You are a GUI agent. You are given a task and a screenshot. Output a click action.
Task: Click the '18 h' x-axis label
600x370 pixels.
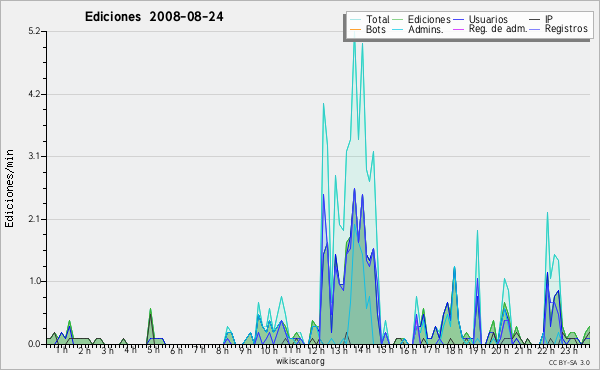click(454, 350)
